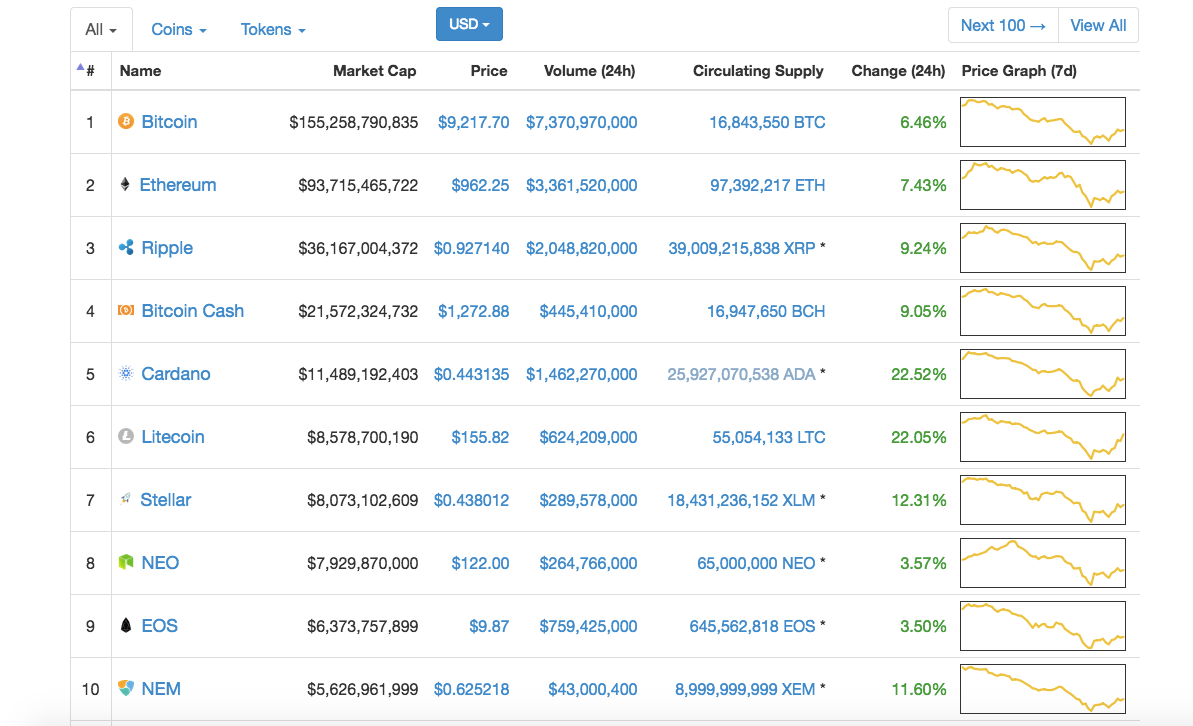Open the Ethereum link
The image size is (1193, 726).
[x=178, y=185]
